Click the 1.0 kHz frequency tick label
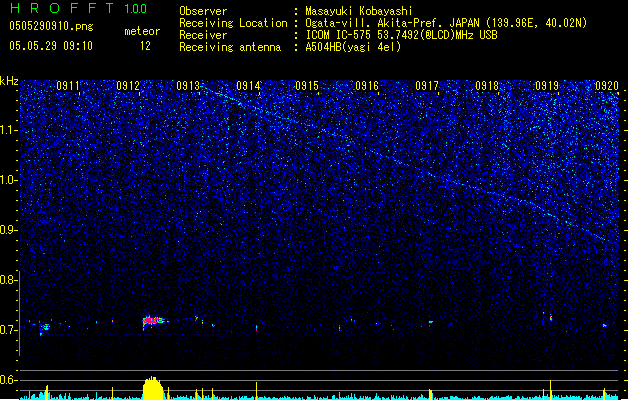This screenshot has width=629, height=400. pos(8,180)
